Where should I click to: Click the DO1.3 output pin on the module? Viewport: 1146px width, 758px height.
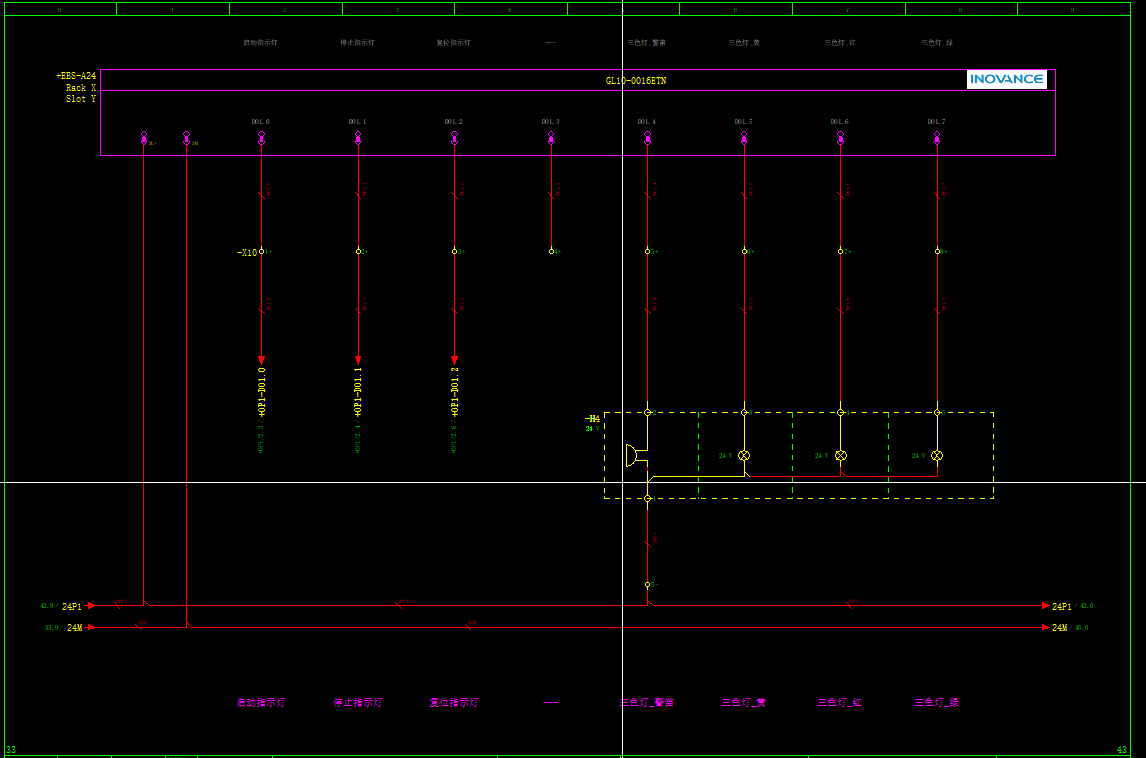click(551, 135)
